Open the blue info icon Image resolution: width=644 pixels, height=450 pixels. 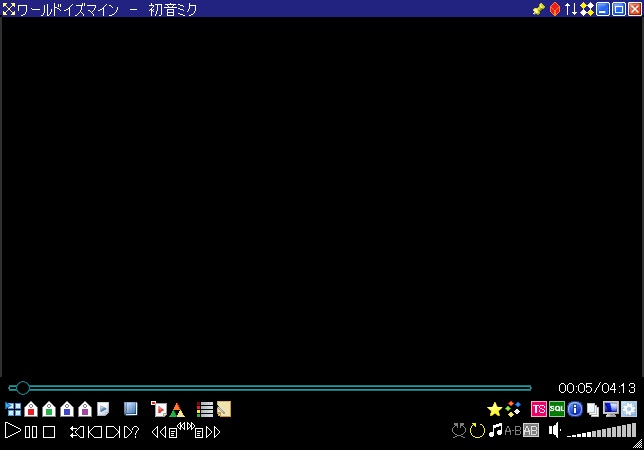click(x=575, y=409)
